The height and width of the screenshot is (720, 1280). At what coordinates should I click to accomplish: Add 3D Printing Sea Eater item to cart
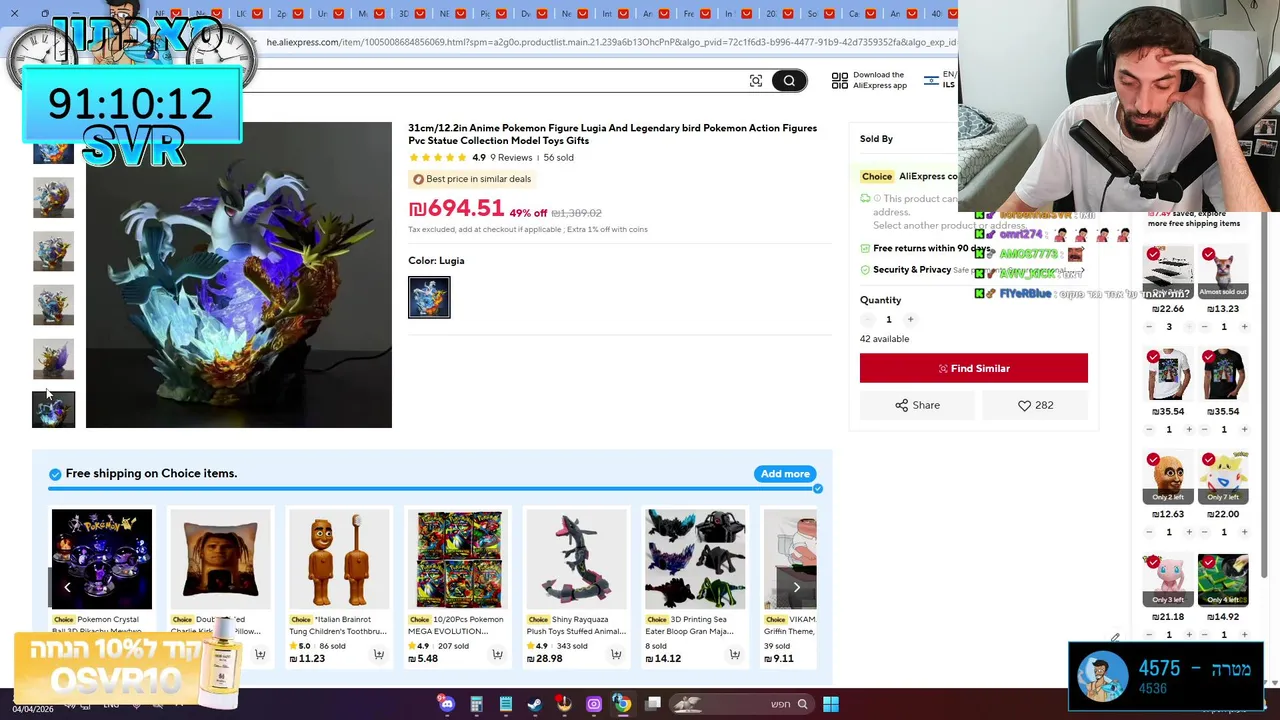click(735, 655)
